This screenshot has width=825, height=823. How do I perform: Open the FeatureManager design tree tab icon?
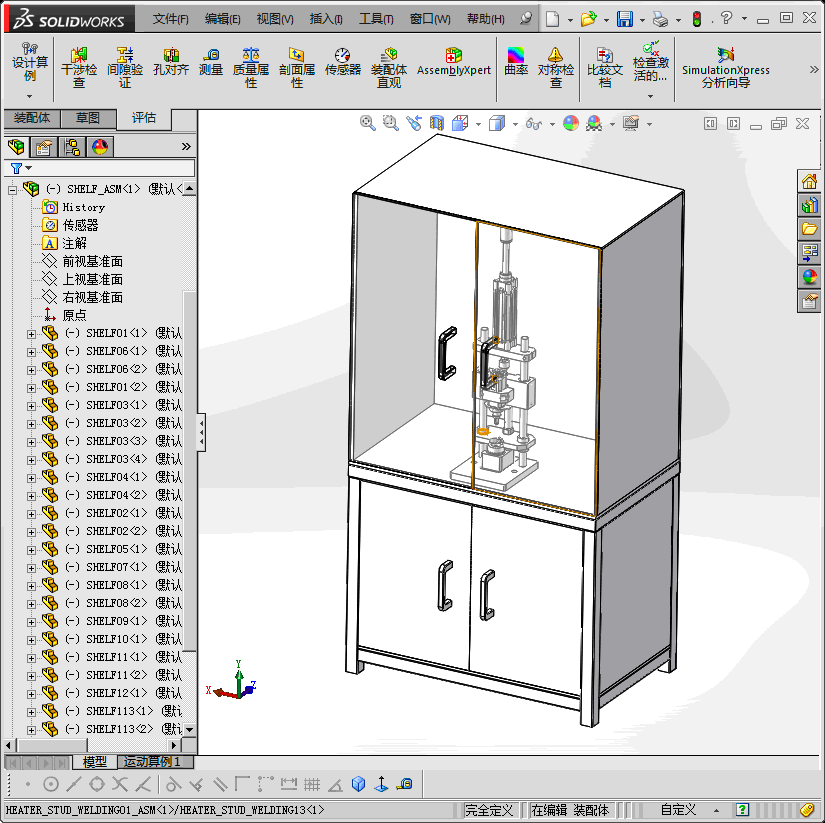point(16,147)
